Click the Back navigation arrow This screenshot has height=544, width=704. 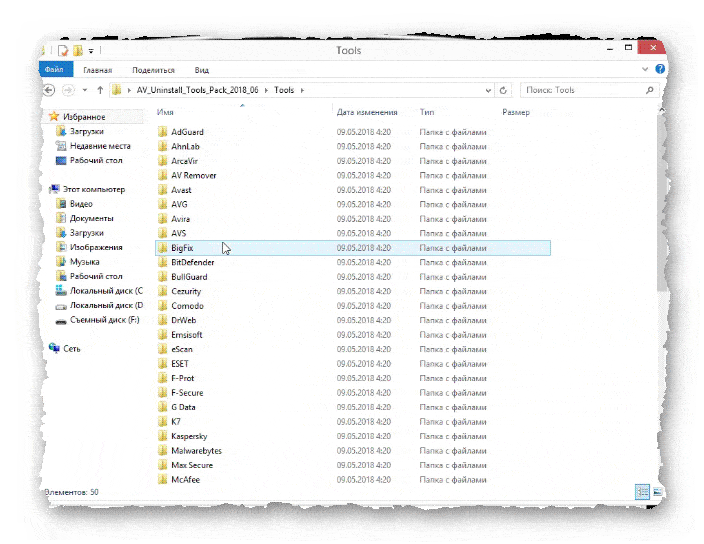point(49,90)
